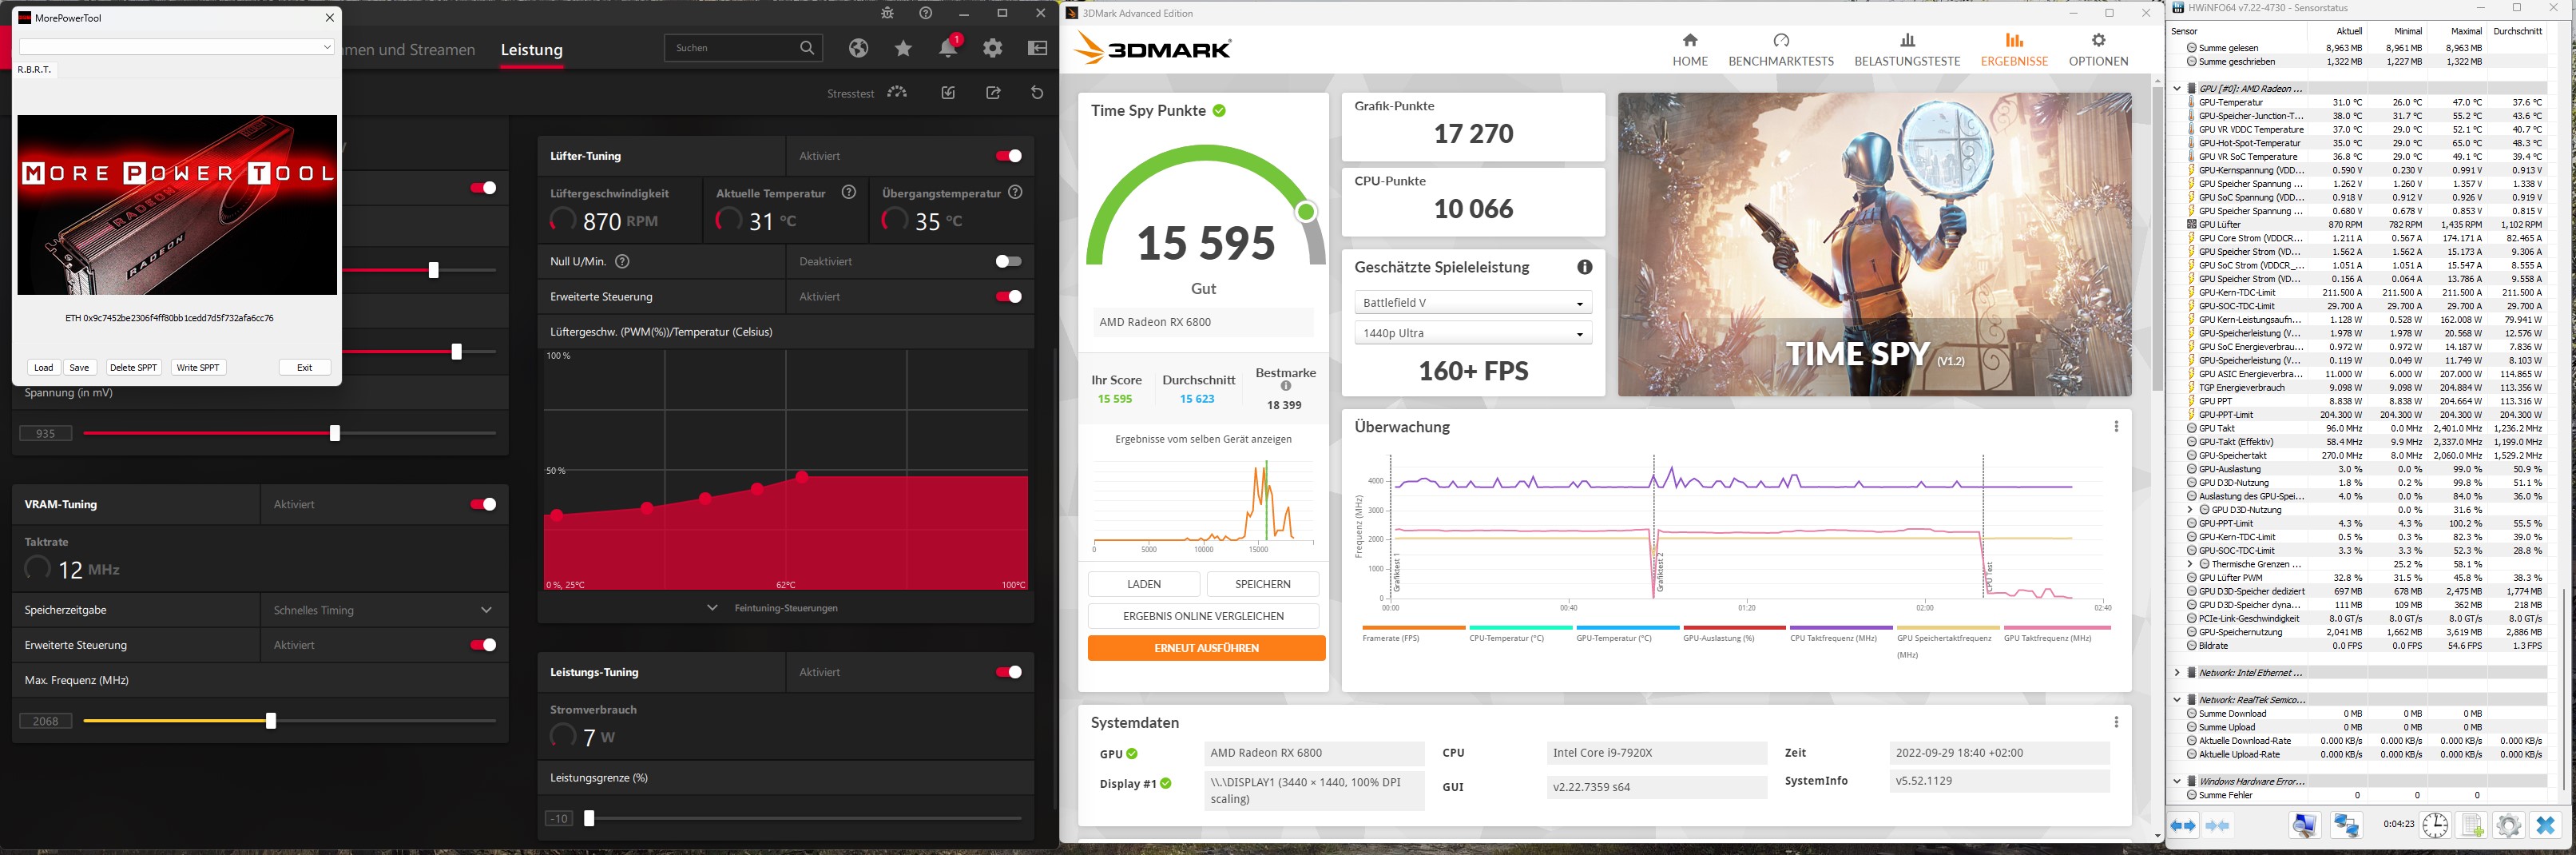The width and height of the screenshot is (2576, 855).
Task: Click the HWiNFO network monitors button
Action: [x=2346, y=826]
